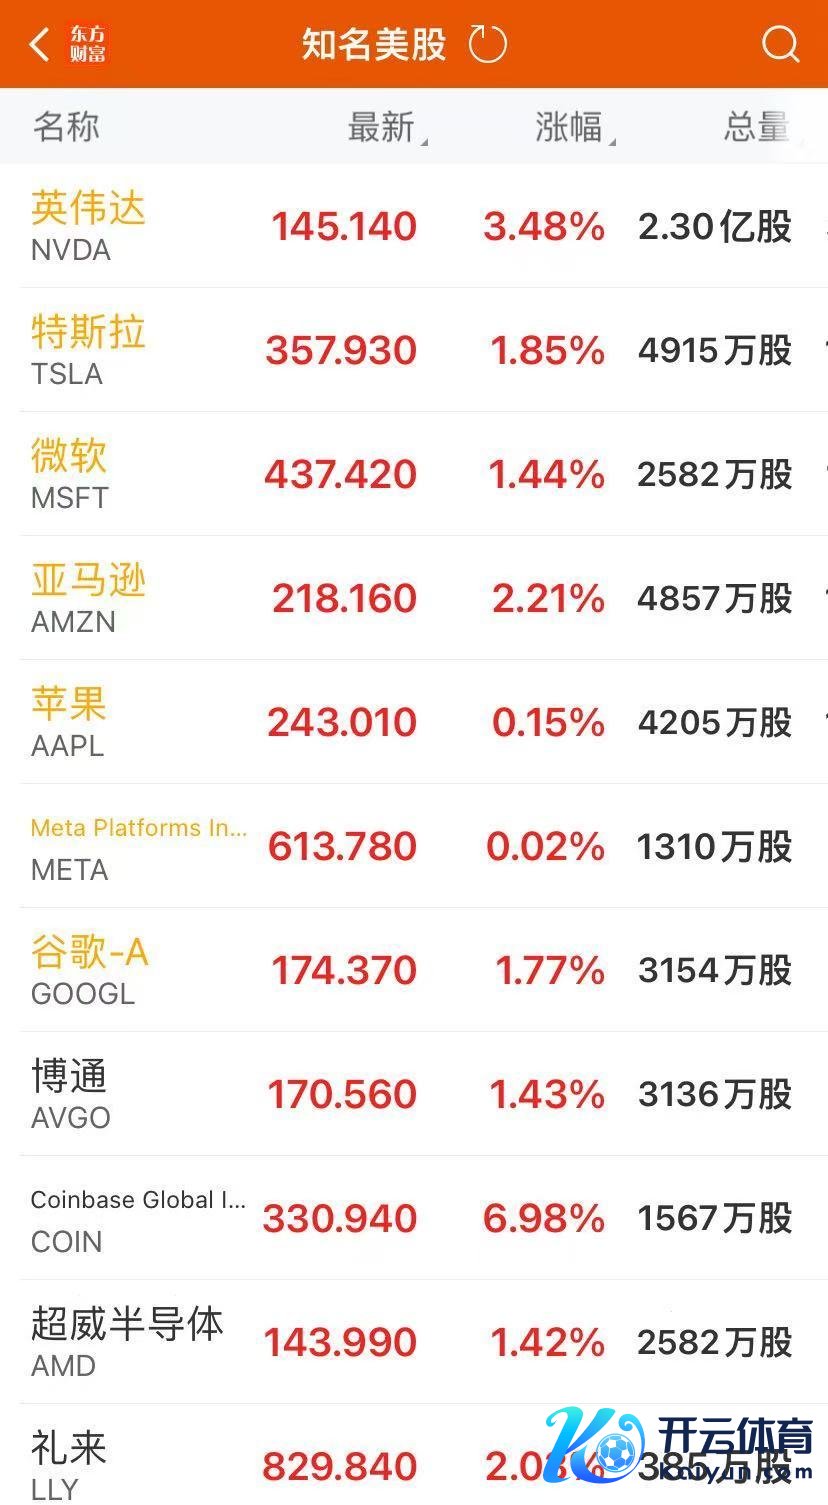Viewport: 828px width, 1505px height.
Task: Tap the 总量 volume column header
Action: click(x=756, y=127)
